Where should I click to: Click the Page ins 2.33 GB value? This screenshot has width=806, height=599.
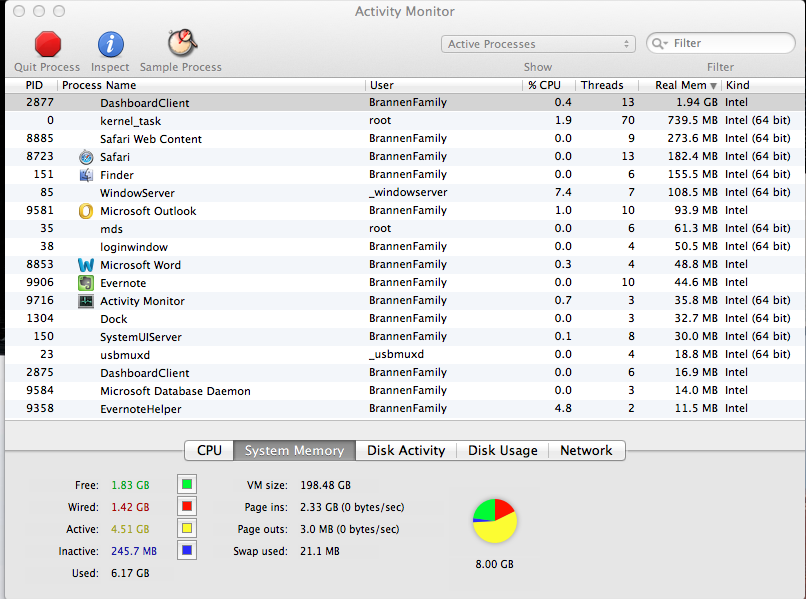tap(352, 507)
